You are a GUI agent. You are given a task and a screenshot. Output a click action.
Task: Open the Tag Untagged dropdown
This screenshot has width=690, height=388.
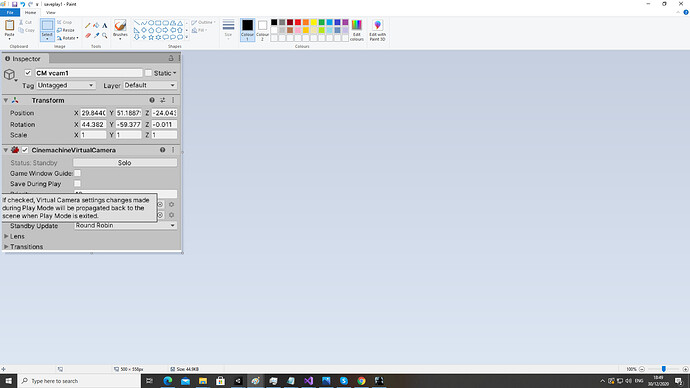tap(66, 85)
